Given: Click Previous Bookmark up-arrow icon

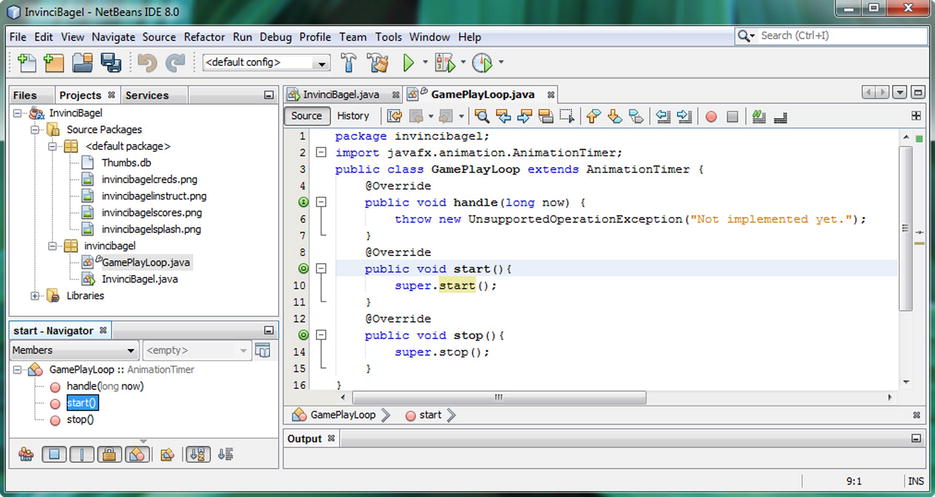Looking at the screenshot, I should point(593,116).
